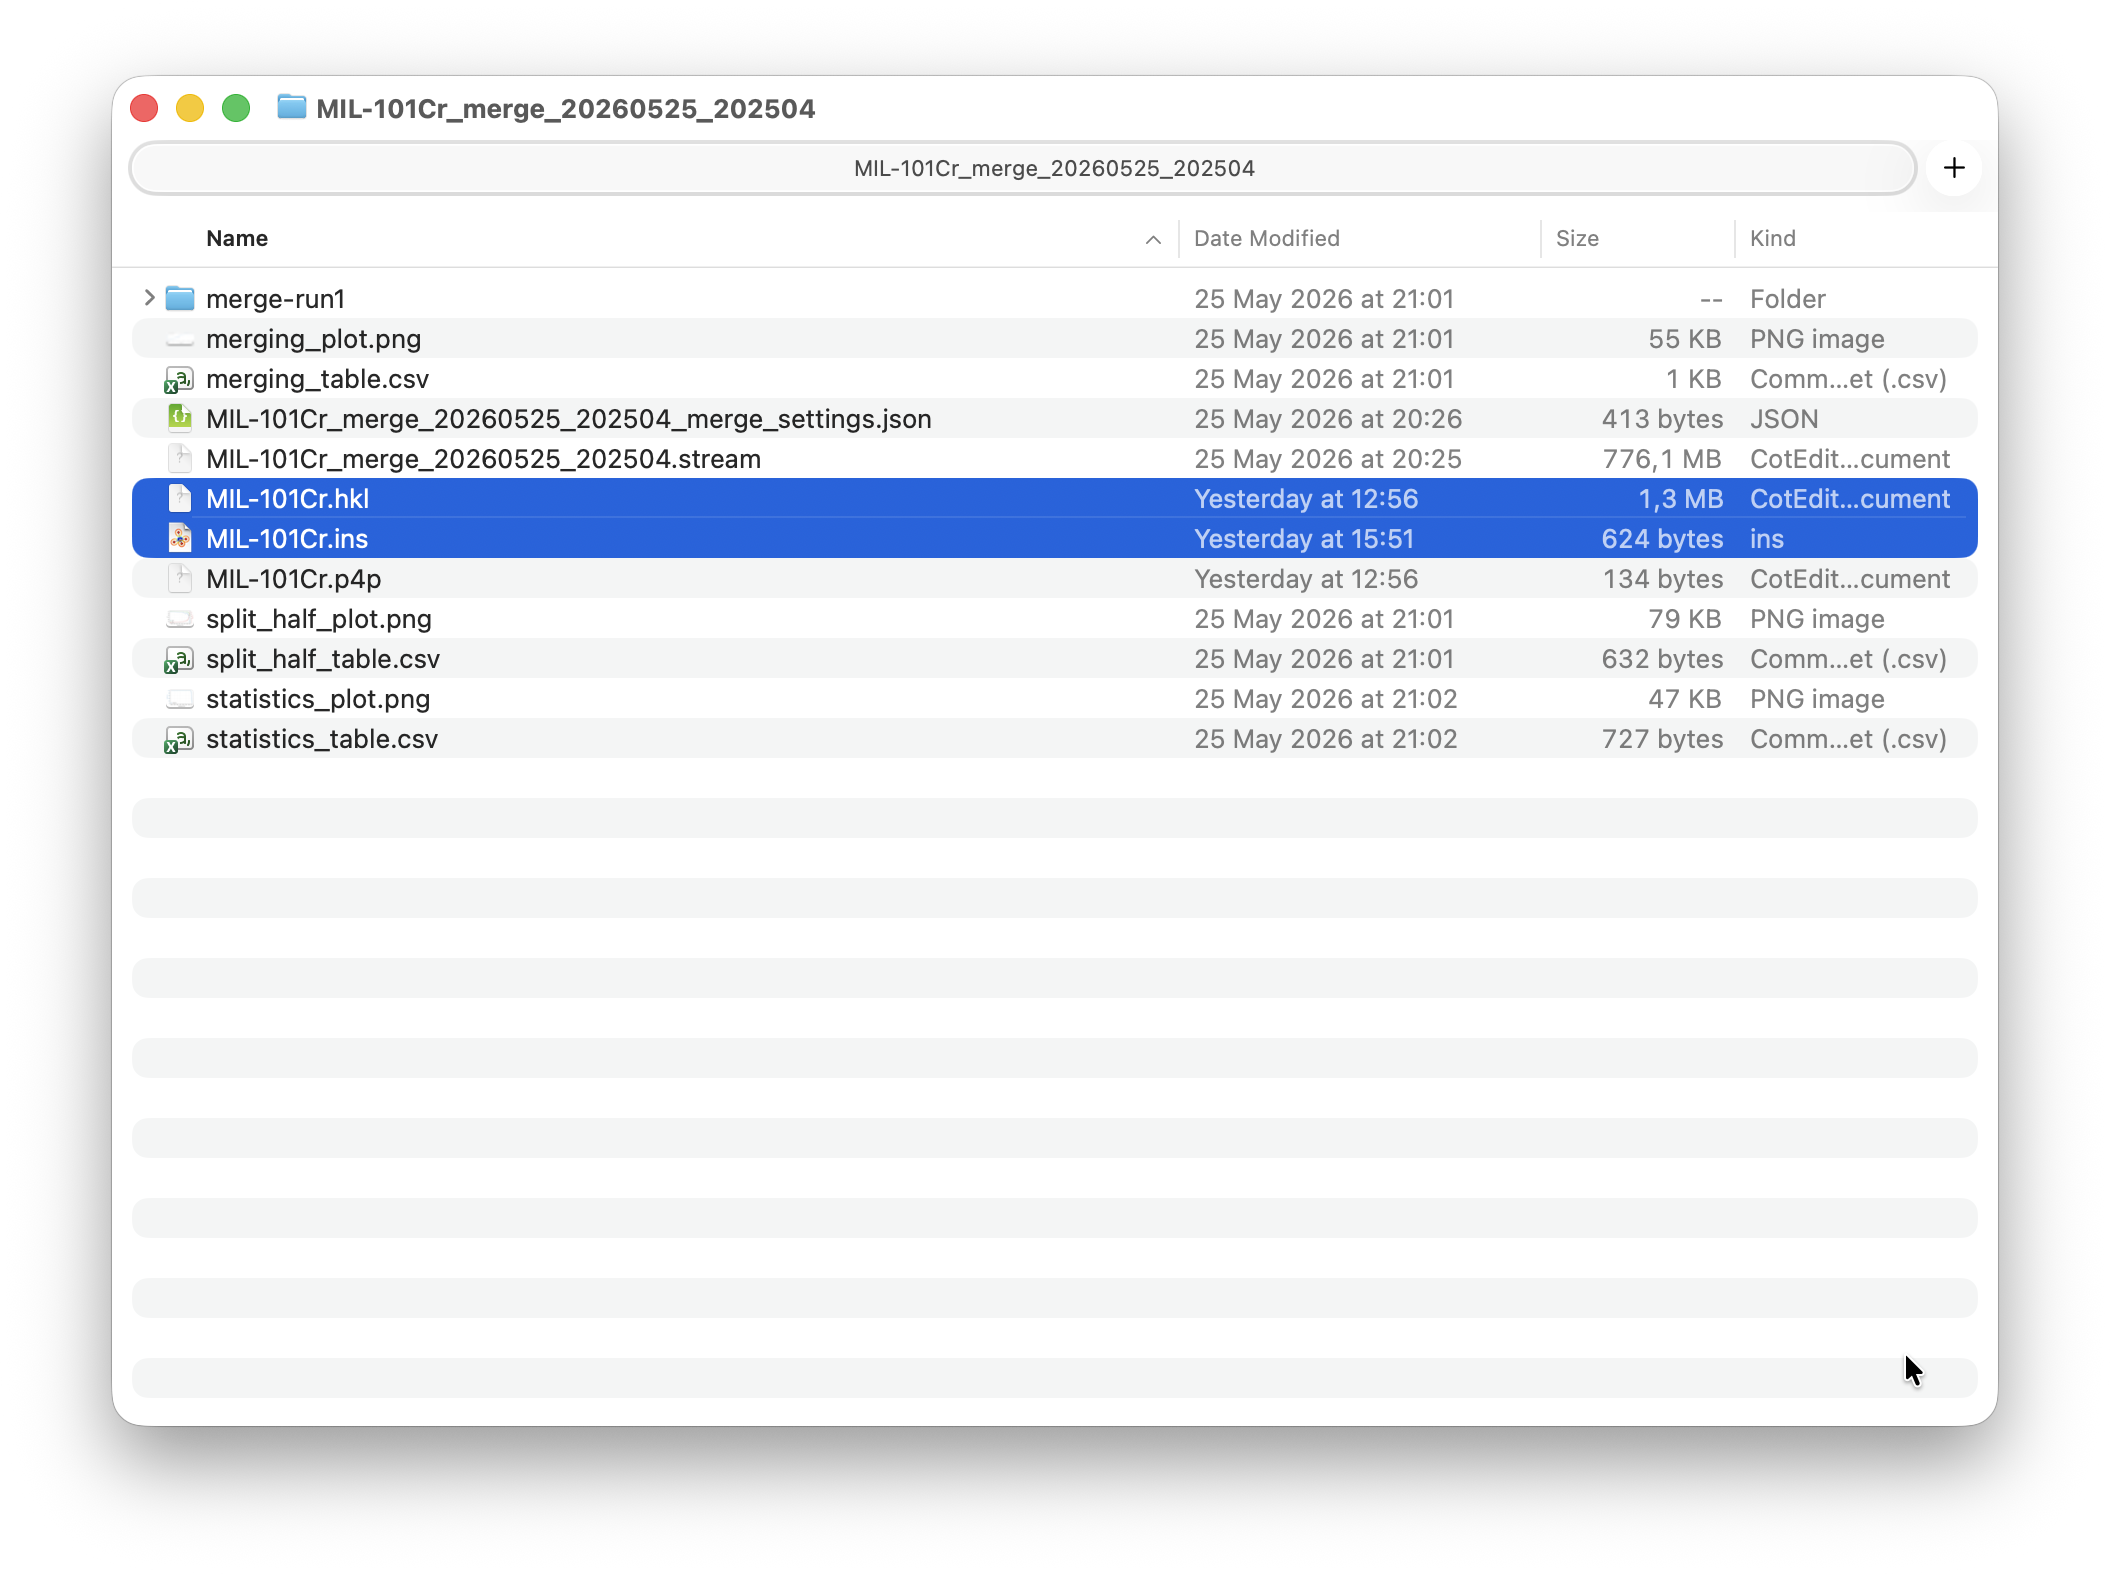The width and height of the screenshot is (2110, 1574).
Task: Click the statistics_table.csv spreadsheet icon
Action: click(180, 739)
